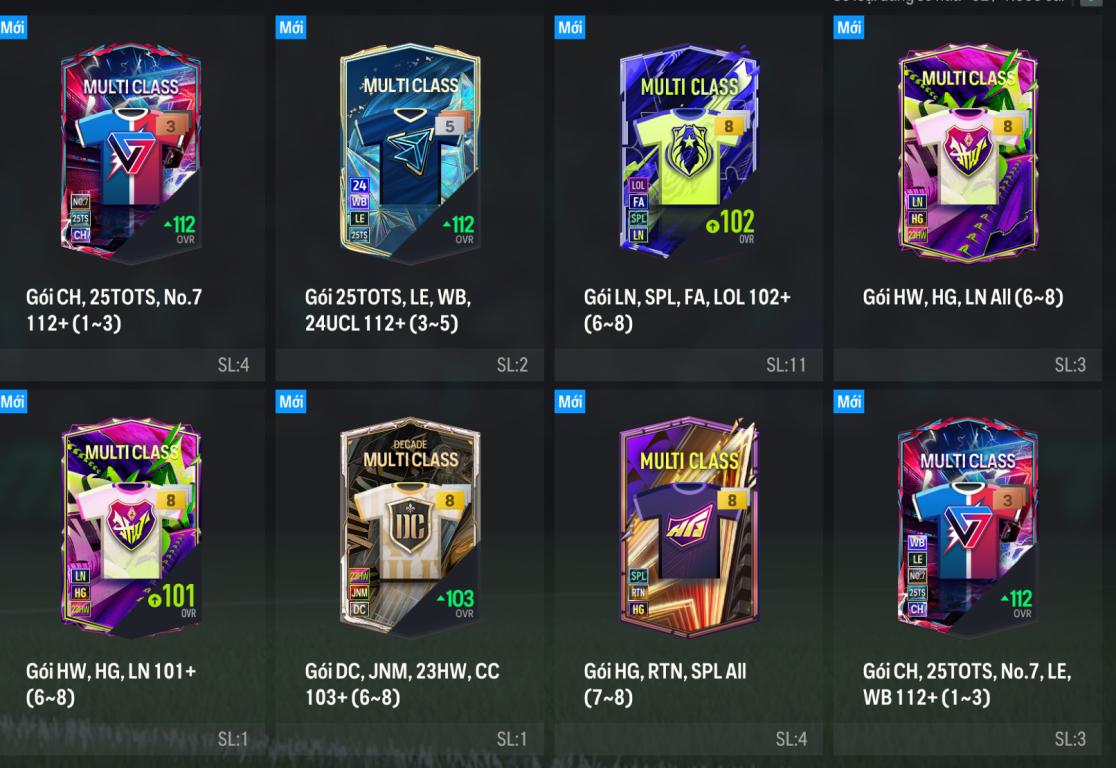Screen dimensions: 1116x768
Task: Select the HW, HG, LN 101+ pack card
Action: pyautogui.click(x=131, y=527)
